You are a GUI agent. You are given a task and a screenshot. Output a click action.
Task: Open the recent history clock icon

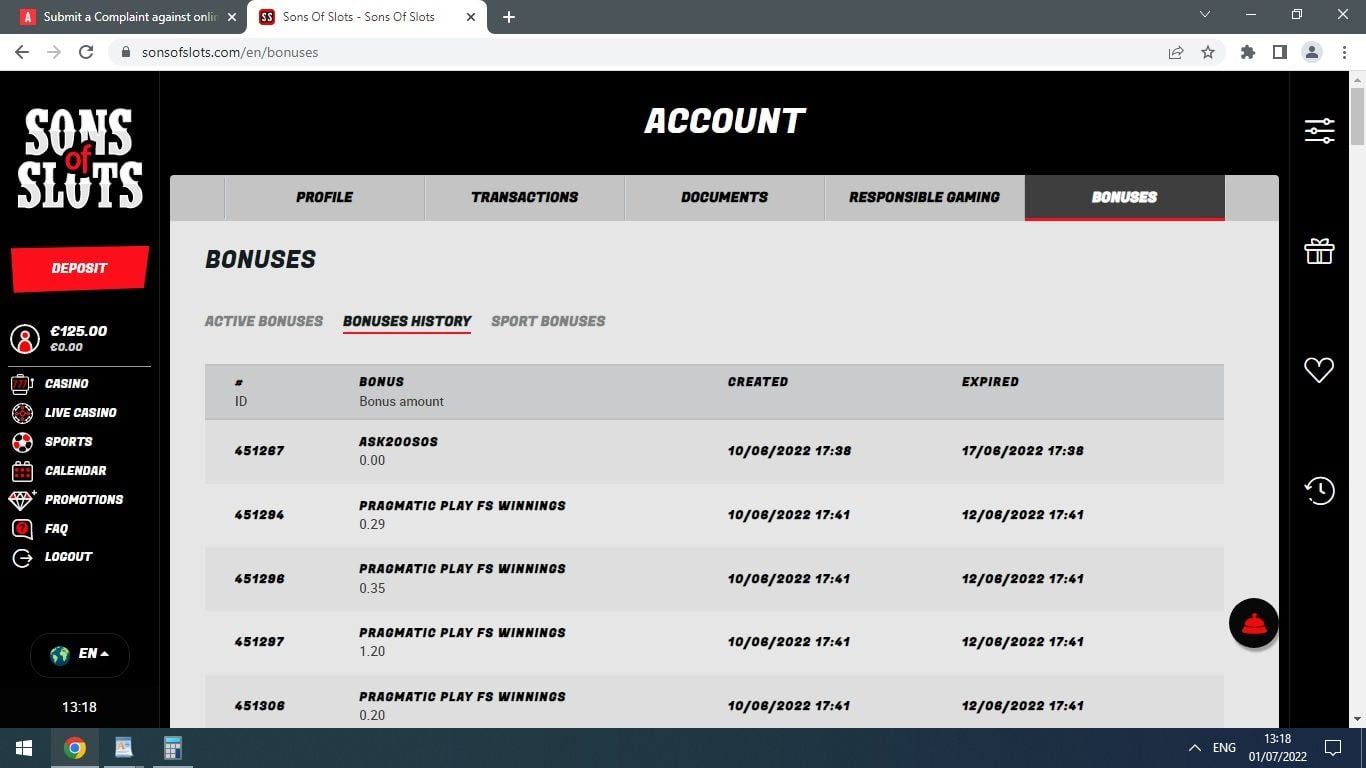[1319, 490]
